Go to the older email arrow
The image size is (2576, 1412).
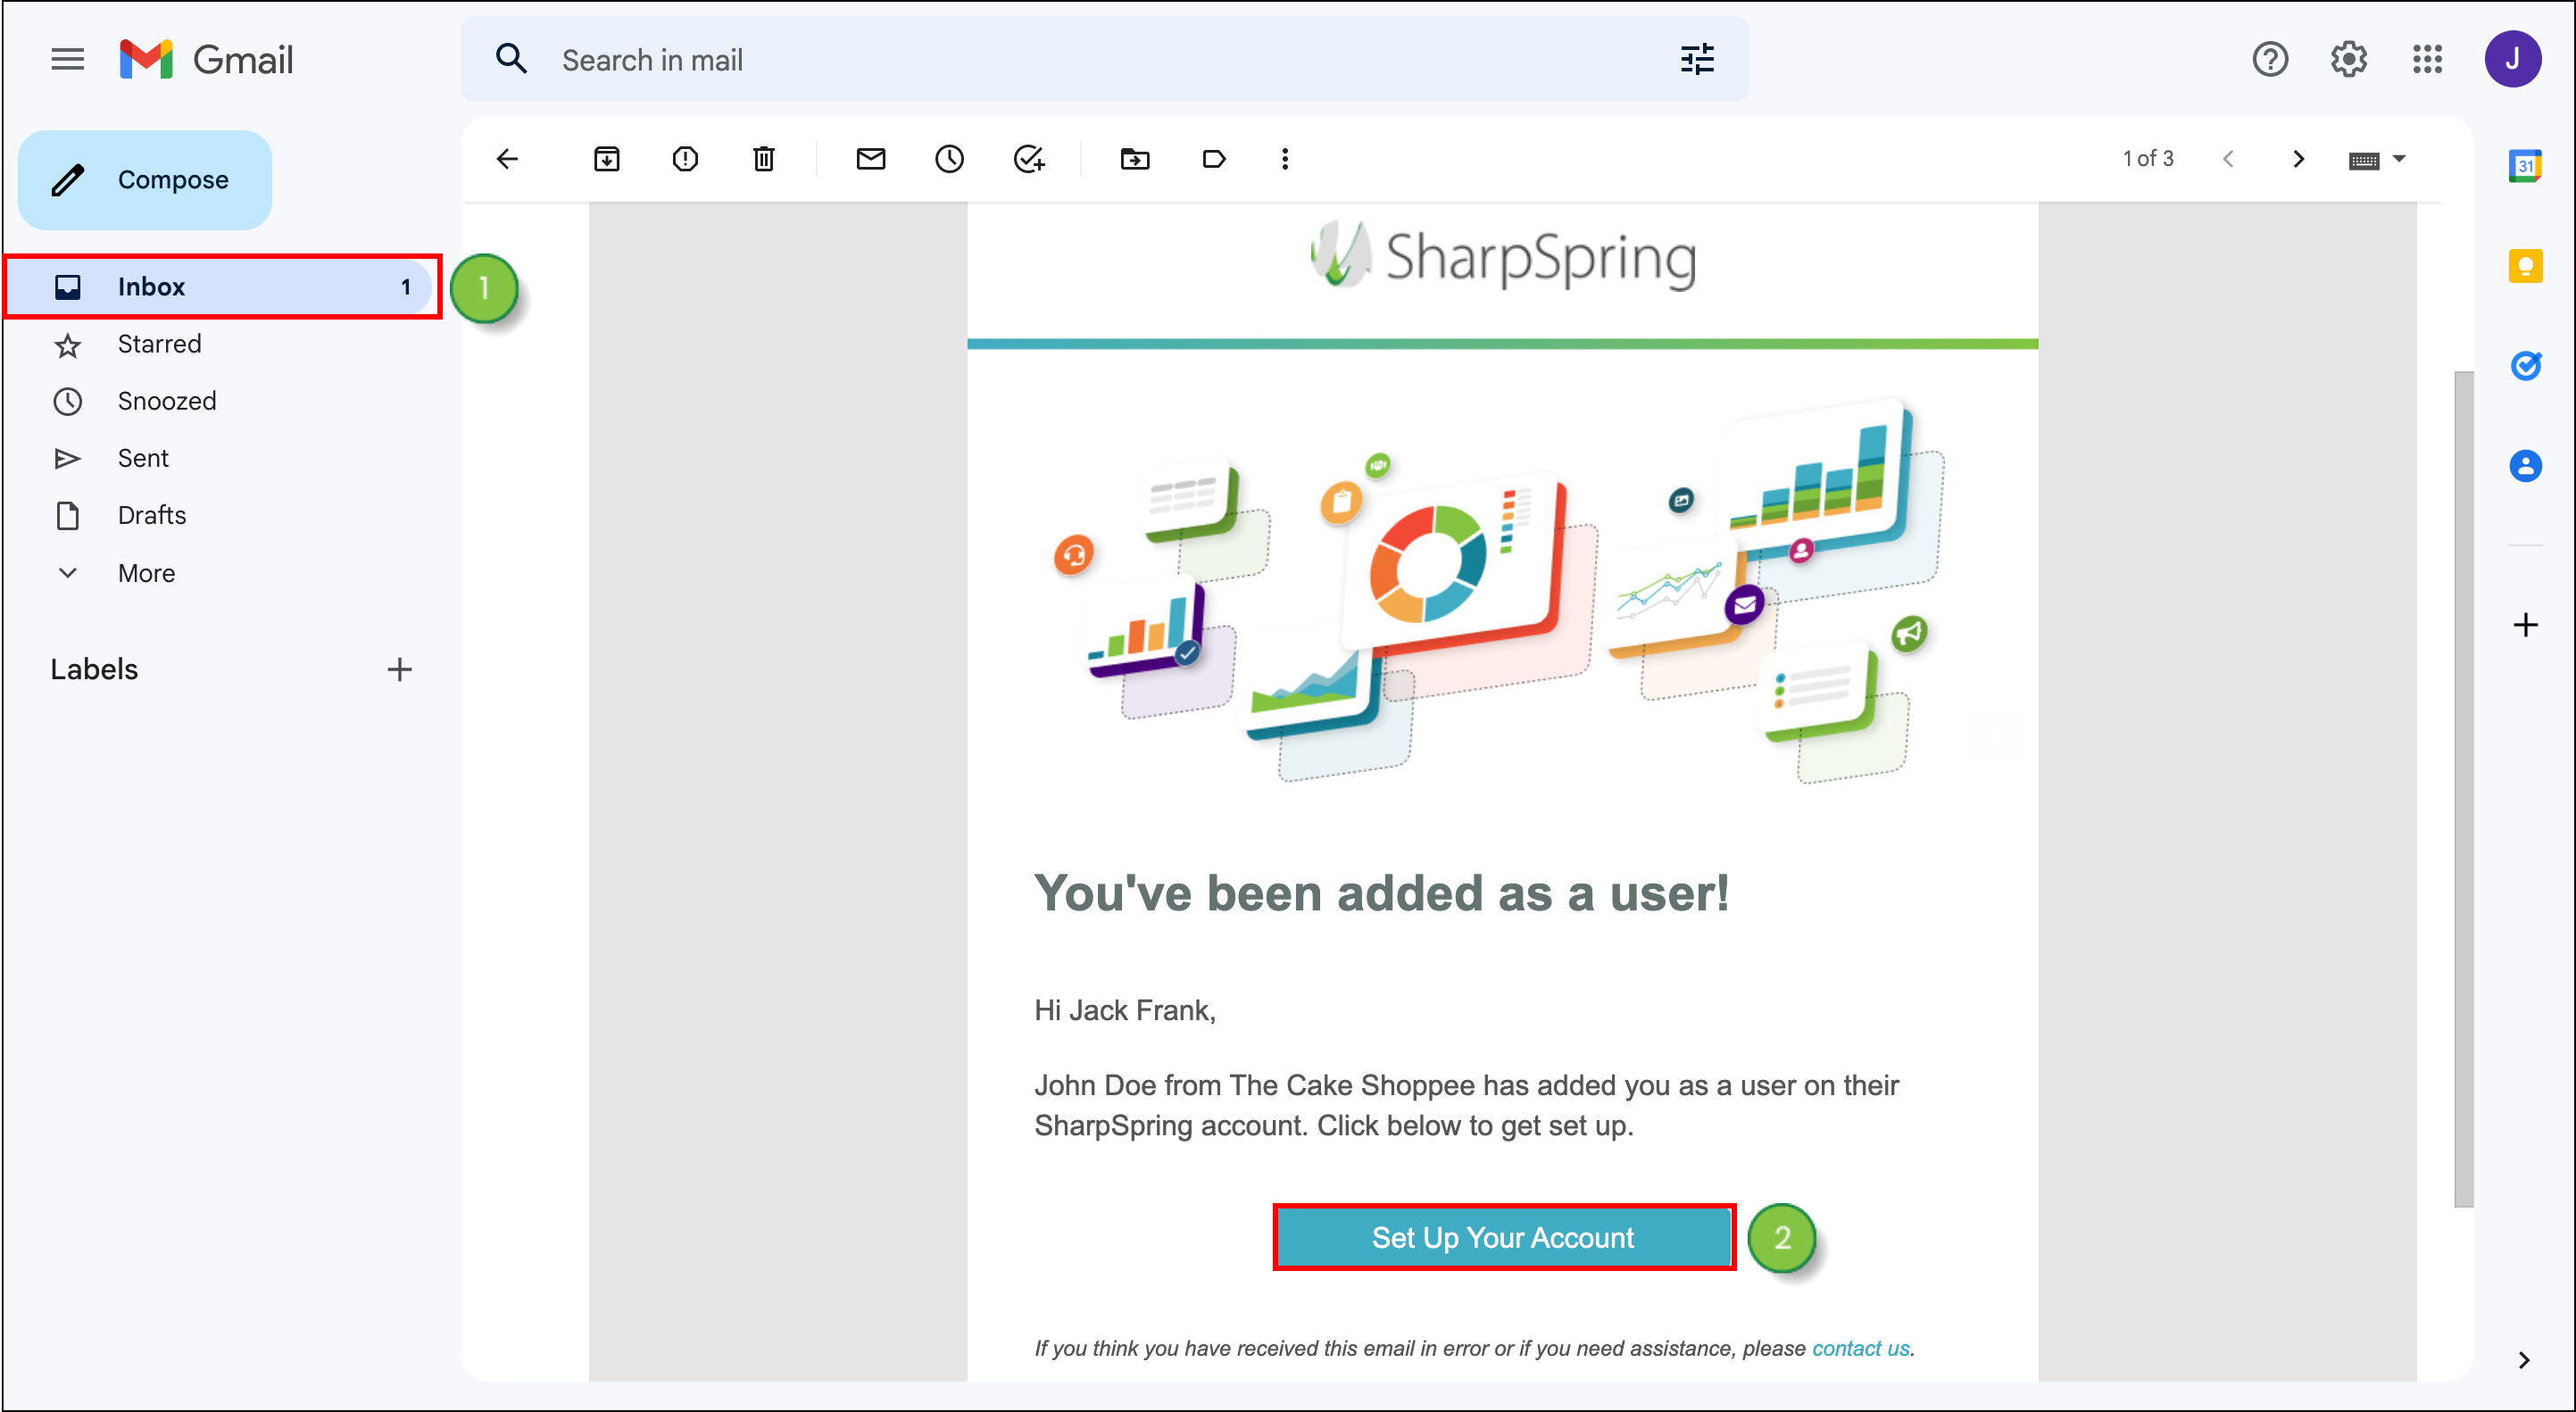(2298, 159)
